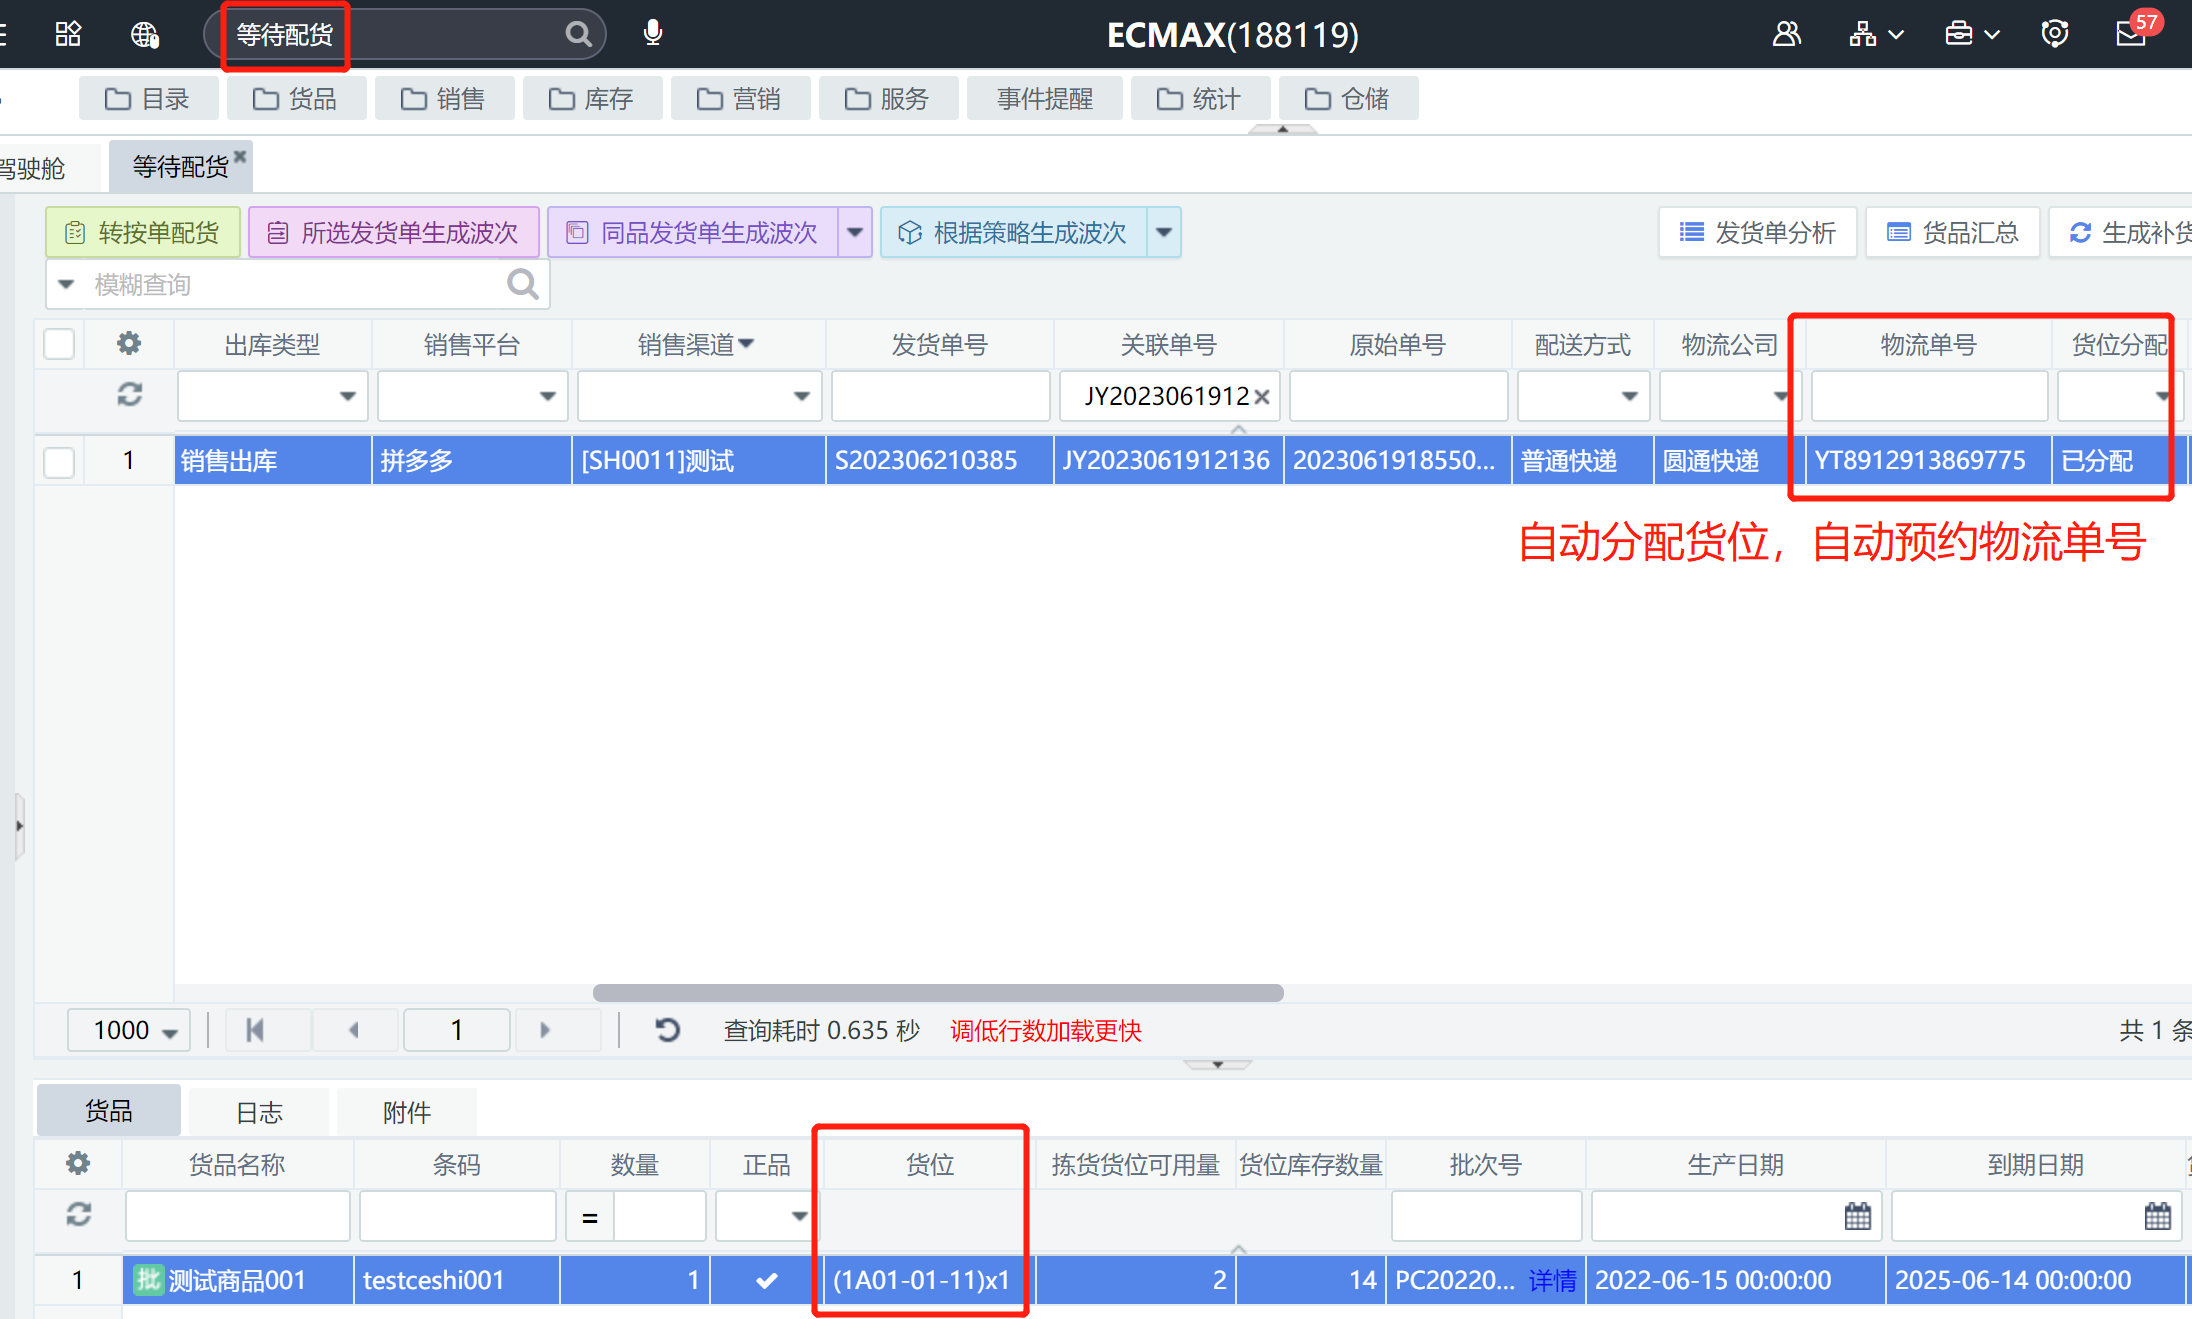
Task: Open 发货单分析 report
Action: [x=1758, y=232]
